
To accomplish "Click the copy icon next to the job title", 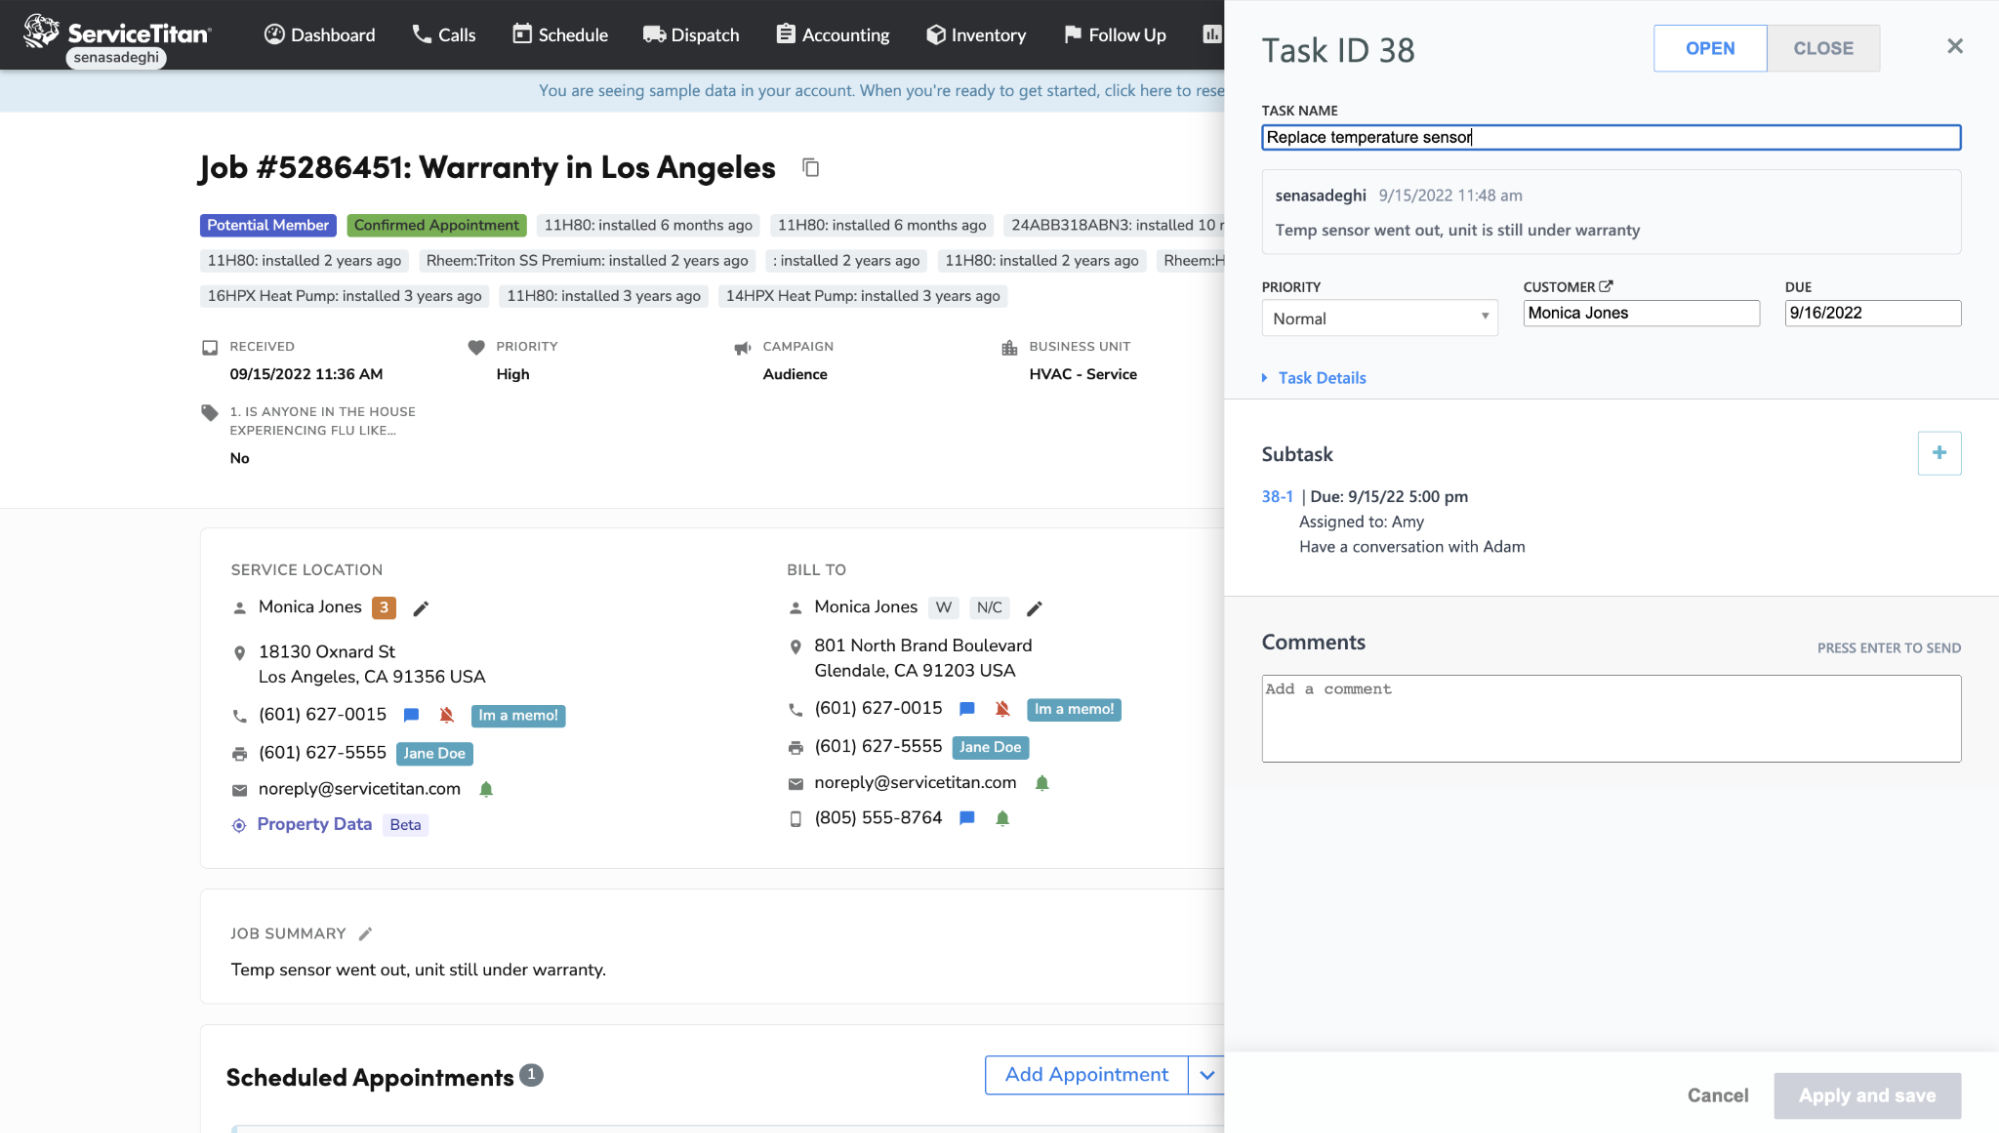I will [810, 168].
